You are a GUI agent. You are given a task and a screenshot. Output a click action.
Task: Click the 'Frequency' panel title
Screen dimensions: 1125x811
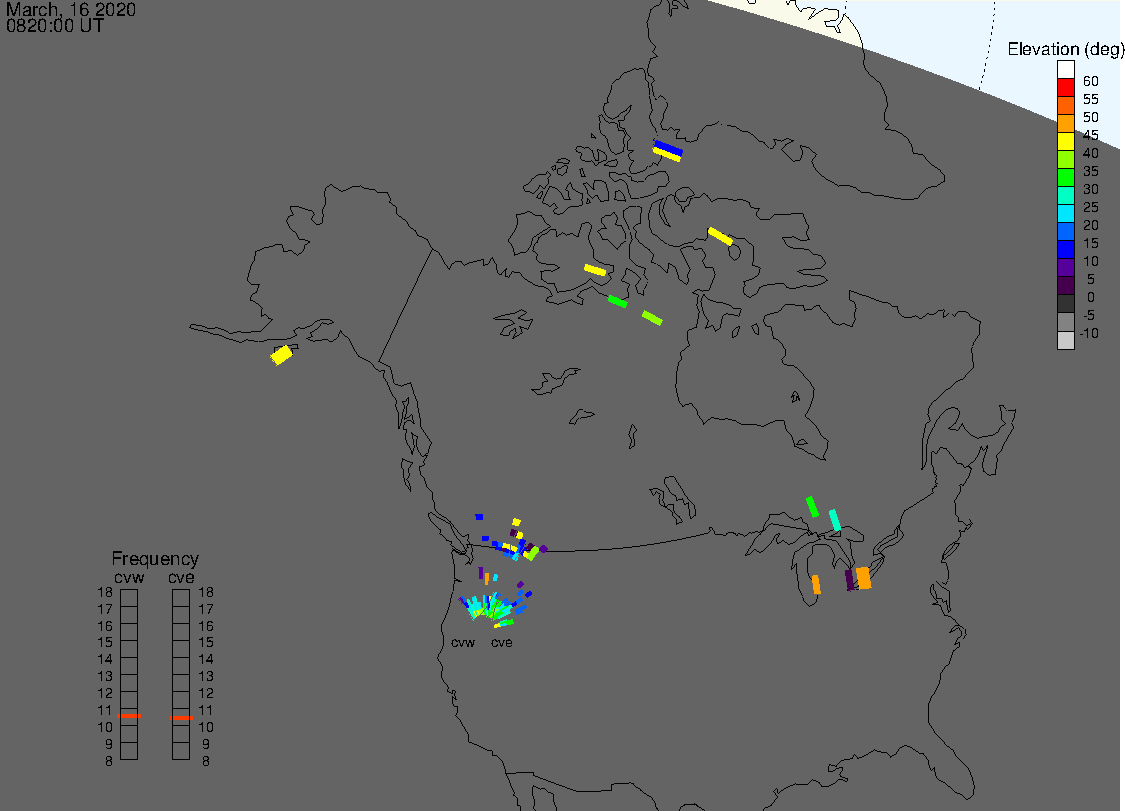tap(155, 558)
